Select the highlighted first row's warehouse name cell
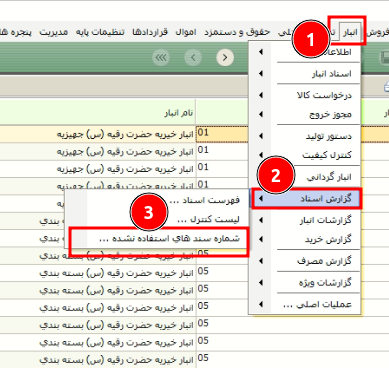 click(x=98, y=134)
